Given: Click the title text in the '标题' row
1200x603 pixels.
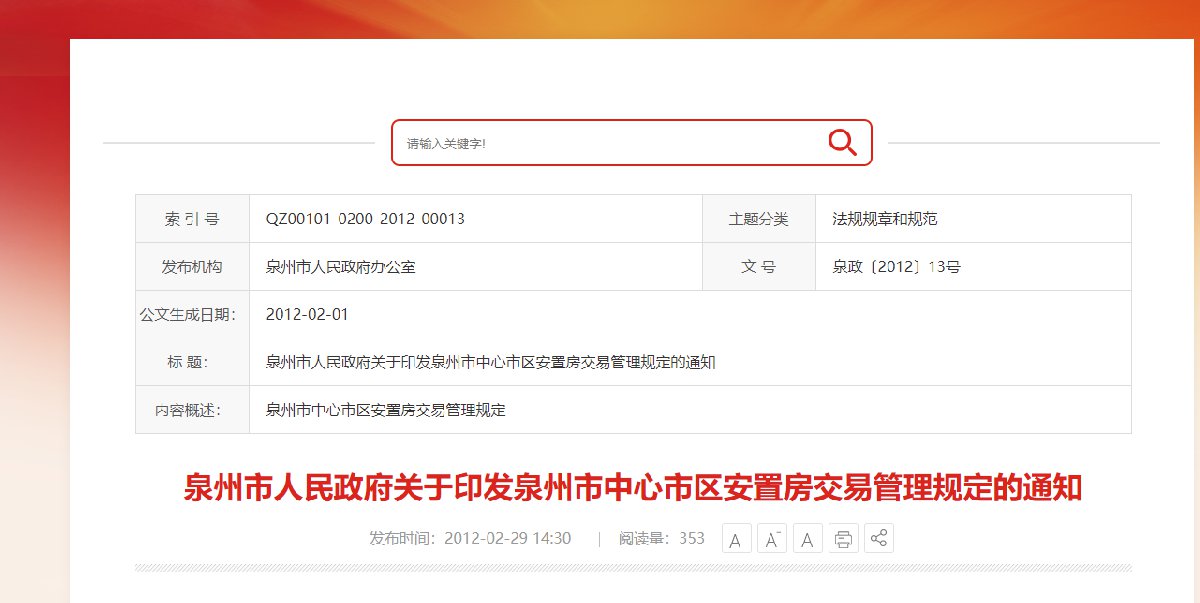Looking at the screenshot, I should click(x=490, y=362).
